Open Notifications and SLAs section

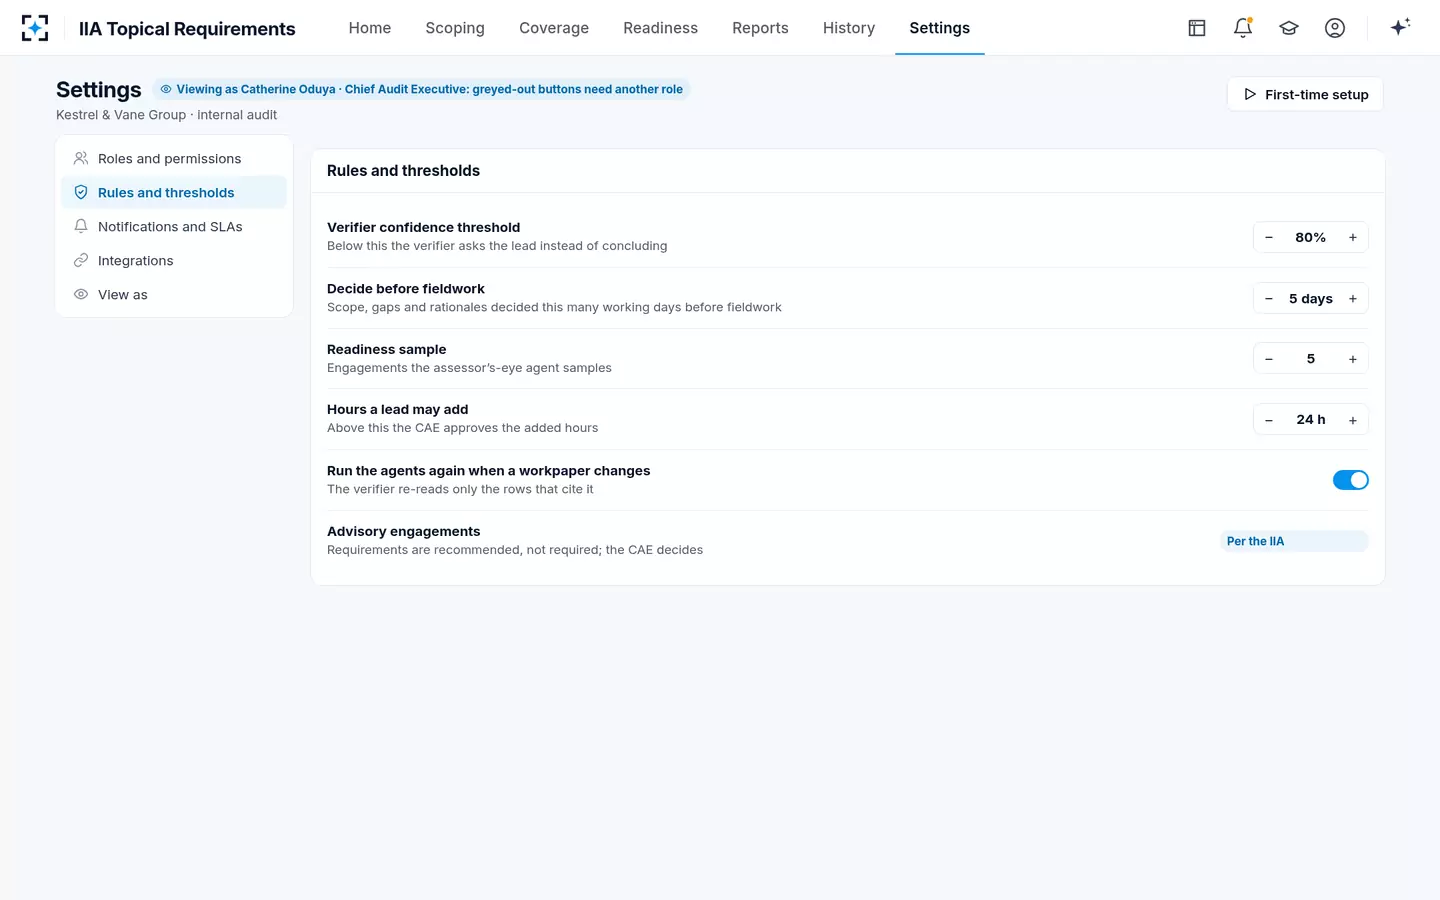(x=174, y=227)
